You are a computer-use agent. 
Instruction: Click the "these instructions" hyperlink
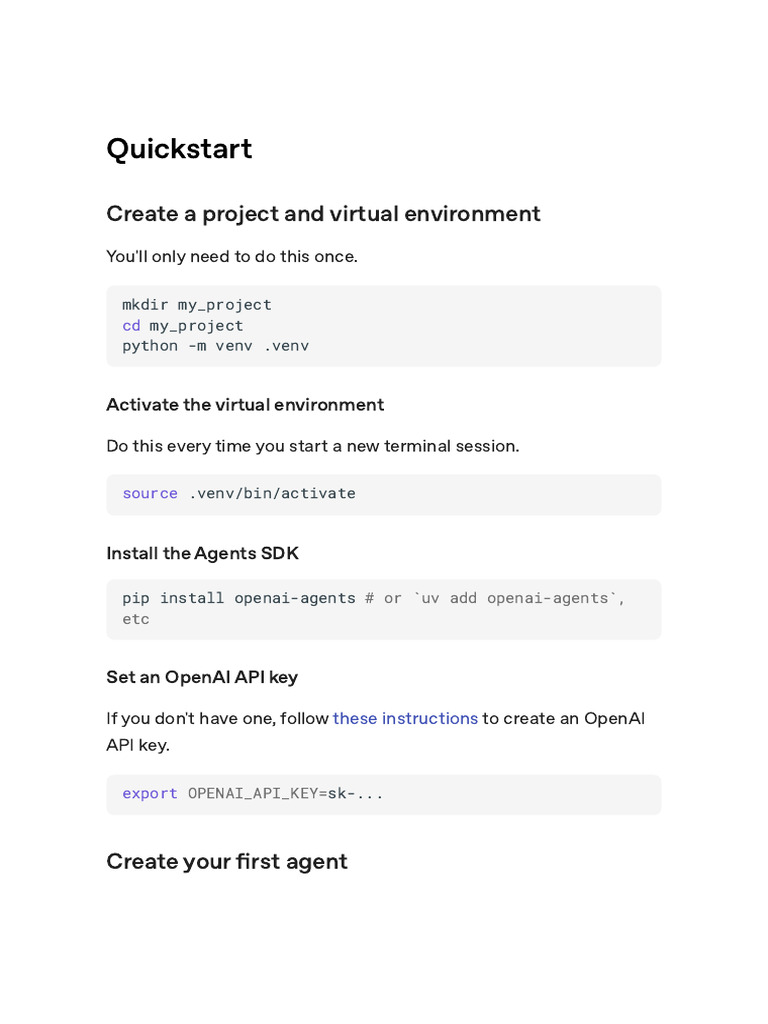[x=405, y=718]
